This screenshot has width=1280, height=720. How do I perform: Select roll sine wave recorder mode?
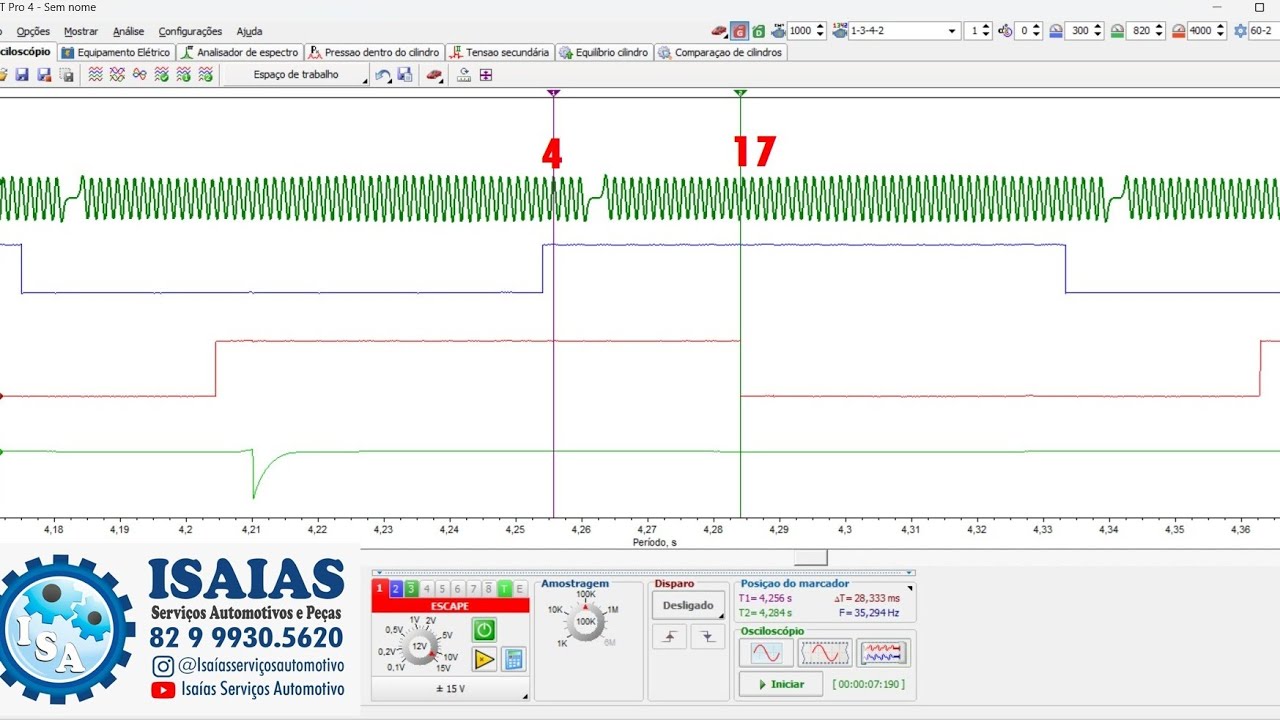(x=825, y=653)
